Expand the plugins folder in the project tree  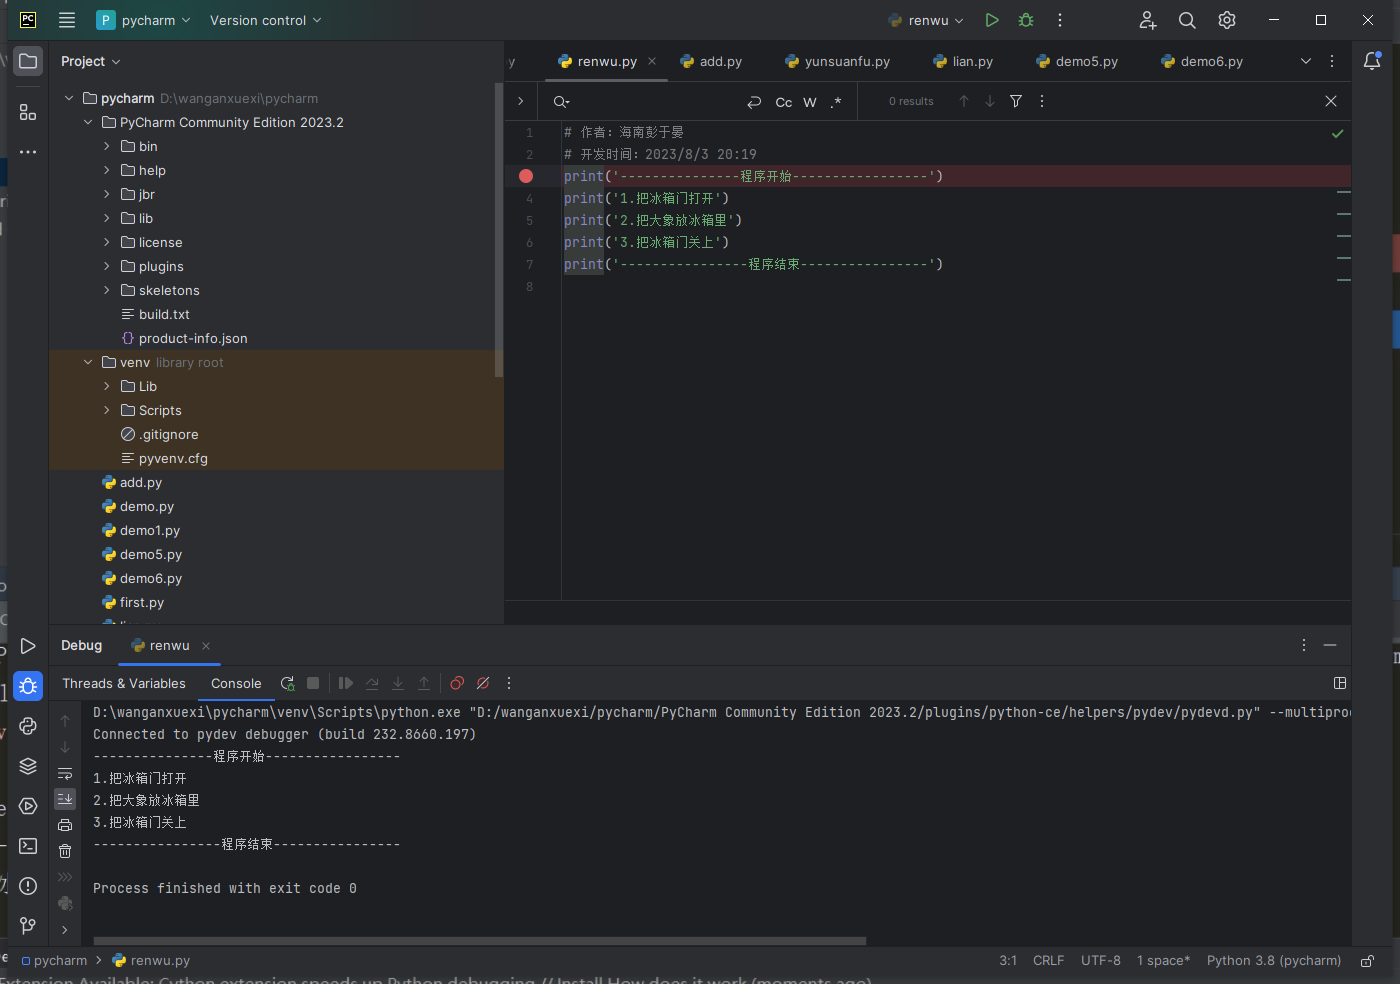coord(107,266)
